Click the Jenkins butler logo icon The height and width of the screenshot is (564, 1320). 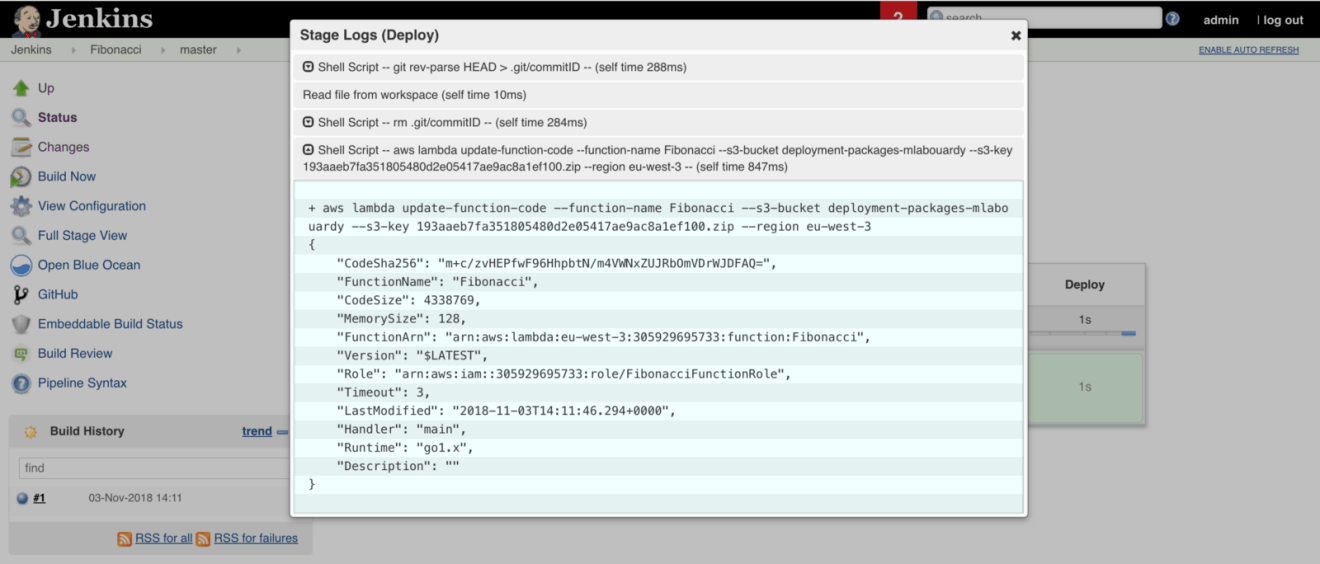coord(27,19)
